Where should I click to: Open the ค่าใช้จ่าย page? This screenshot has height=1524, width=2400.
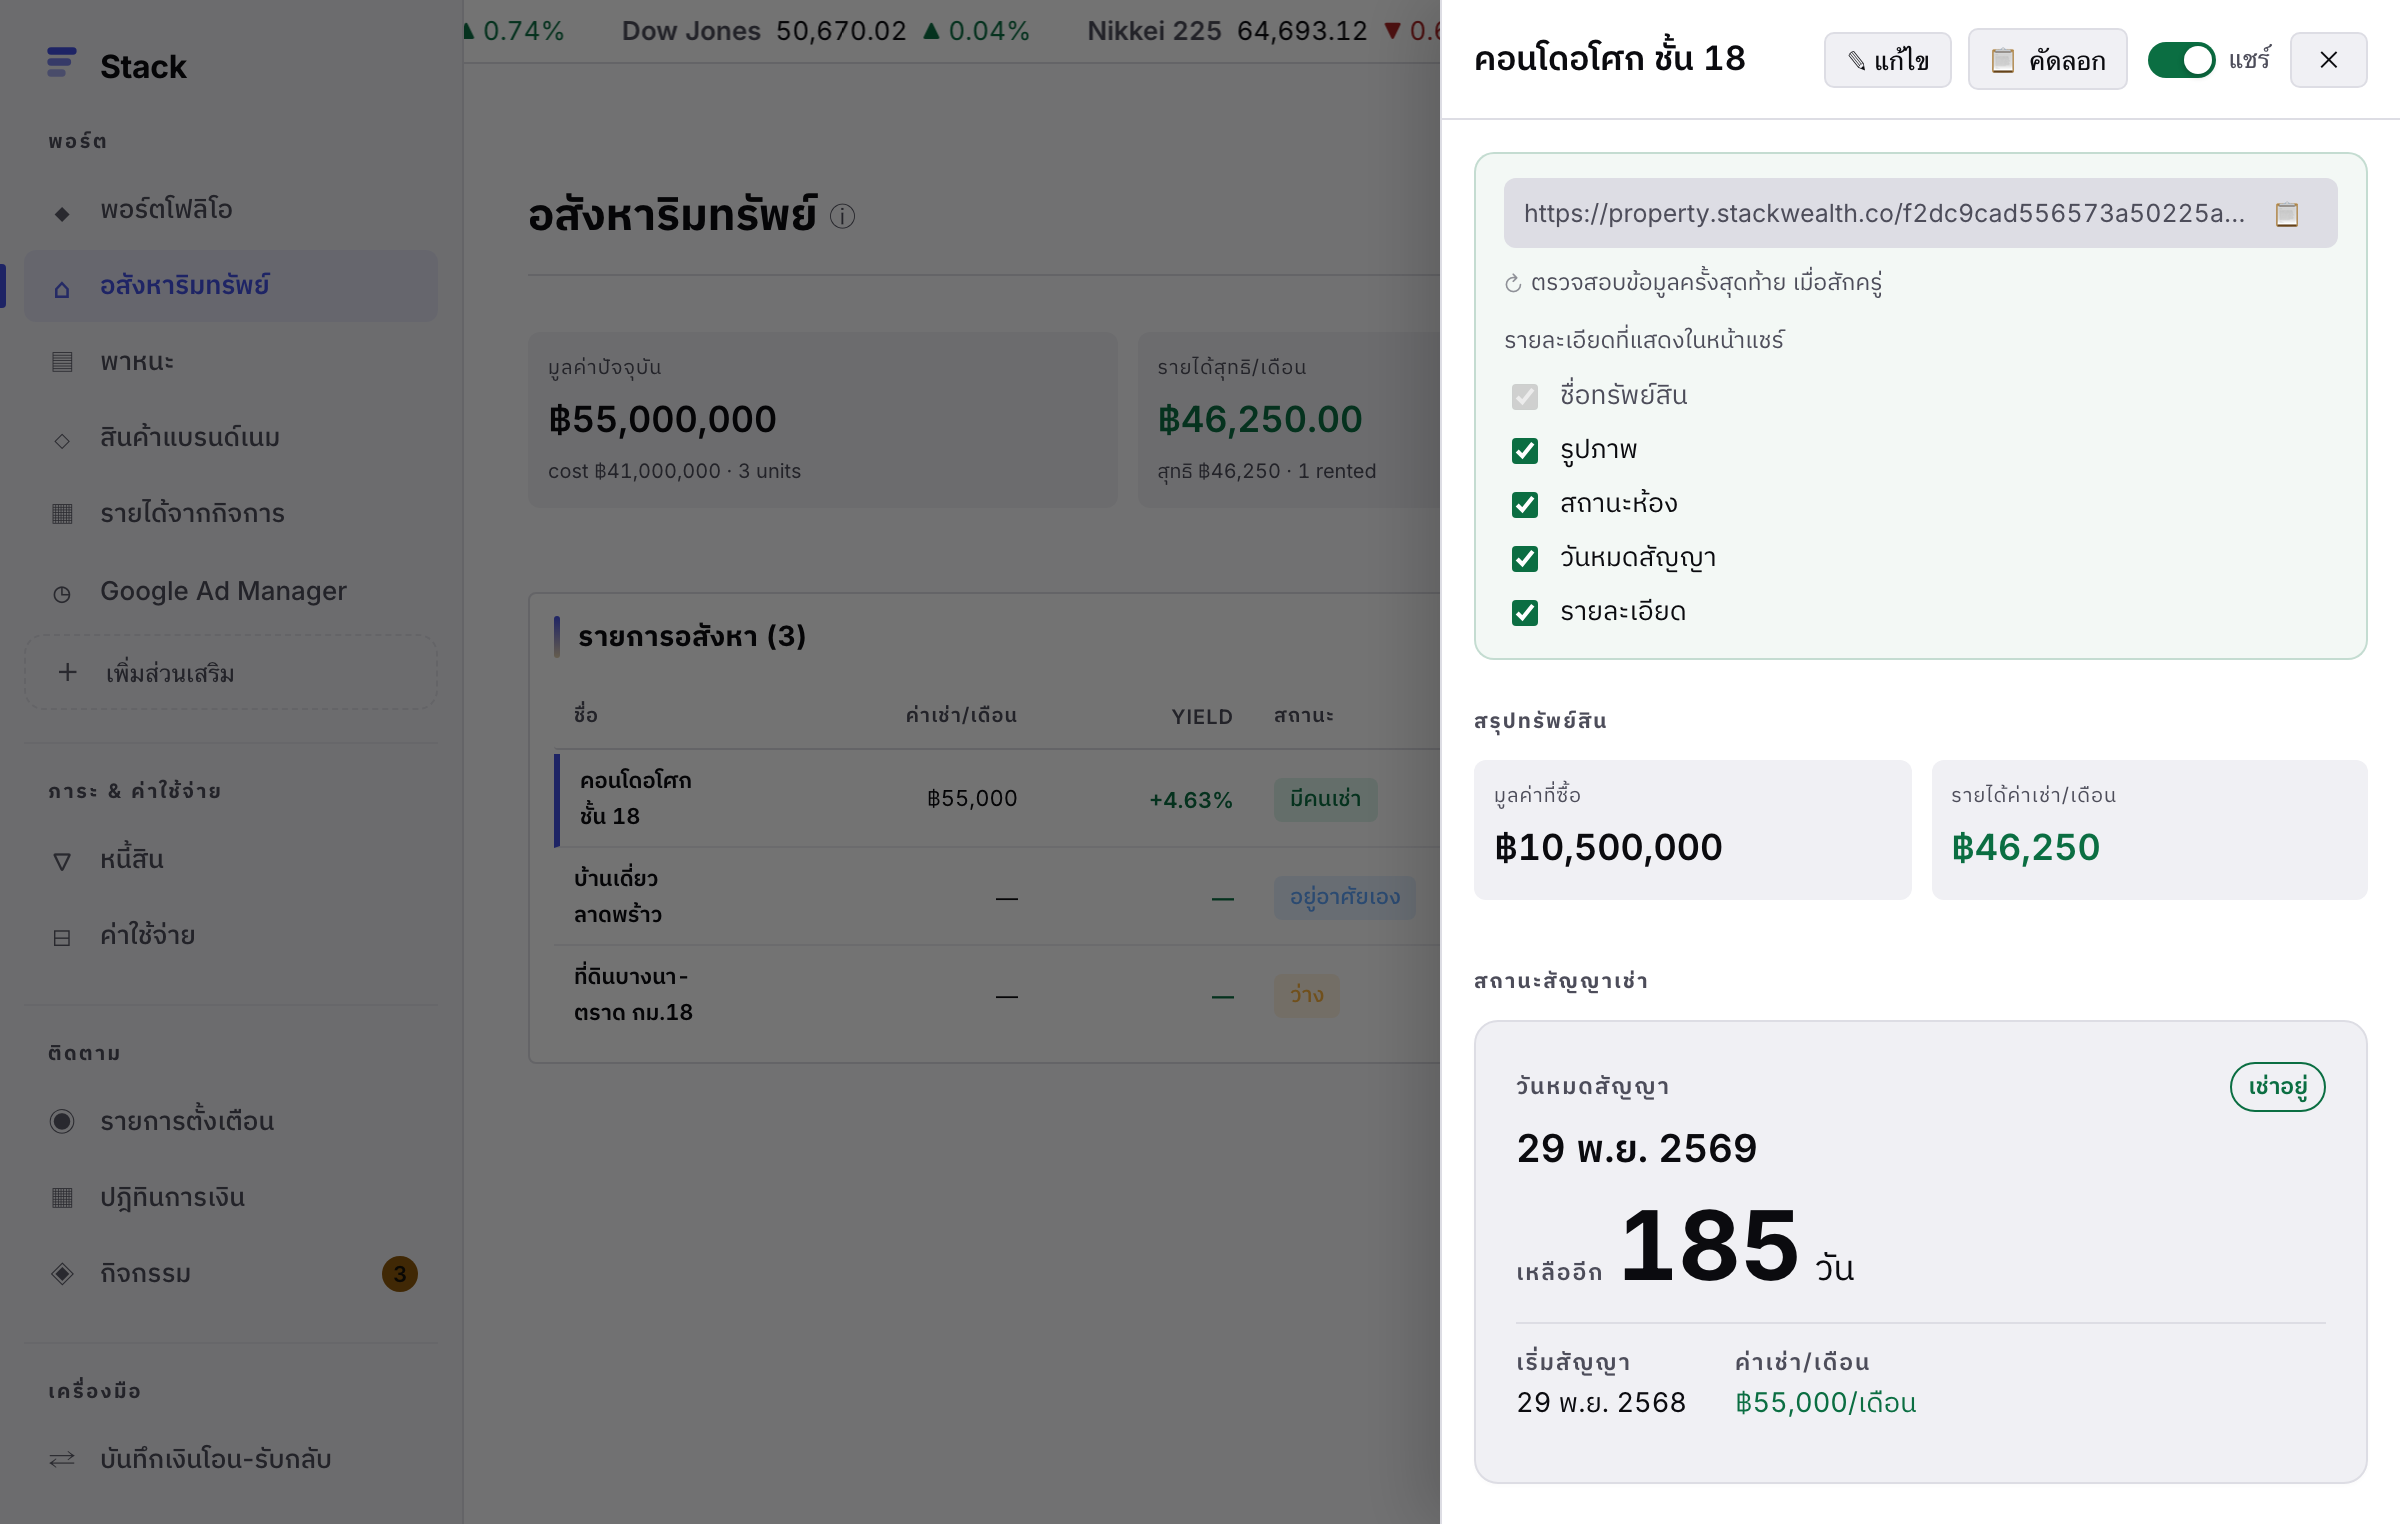pos(231,936)
